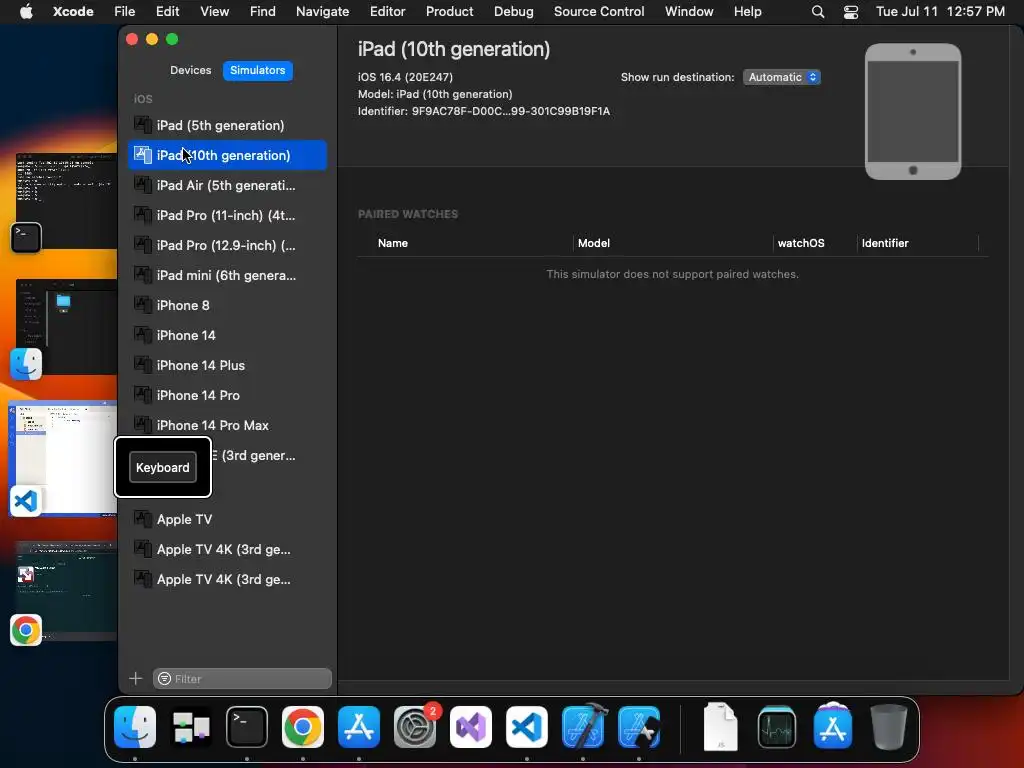Viewport: 1024px width, 768px height.
Task: Open the Editor menu
Action: coord(387,12)
